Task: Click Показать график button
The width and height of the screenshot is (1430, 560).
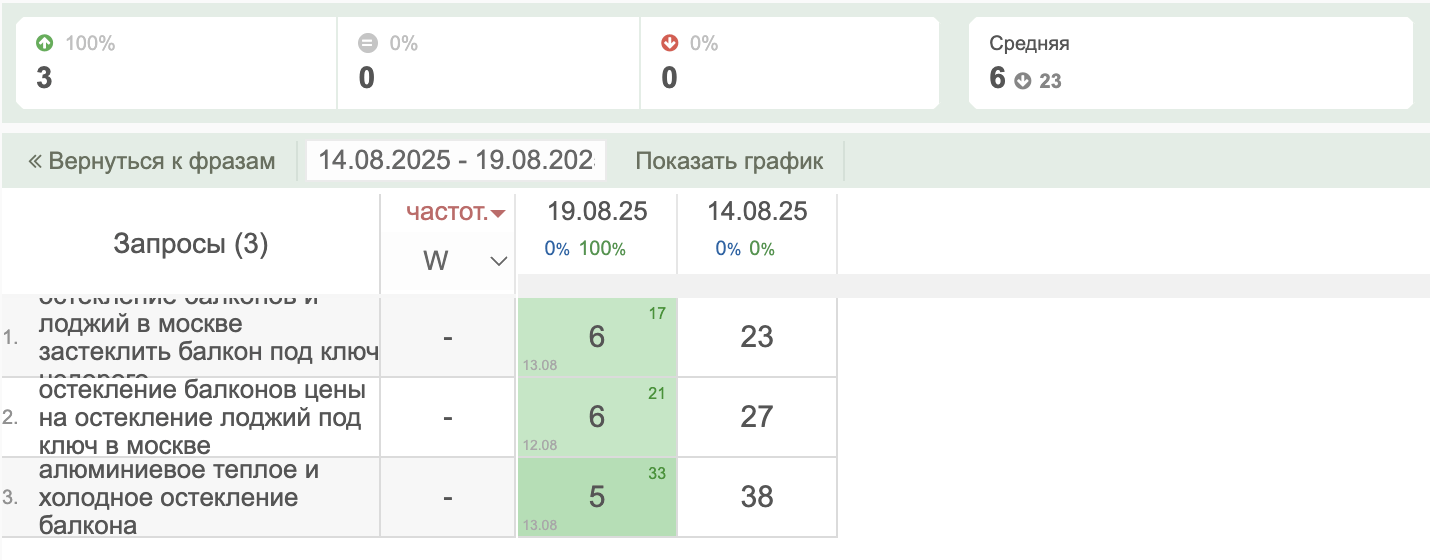Action: click(x=729, y=161)
